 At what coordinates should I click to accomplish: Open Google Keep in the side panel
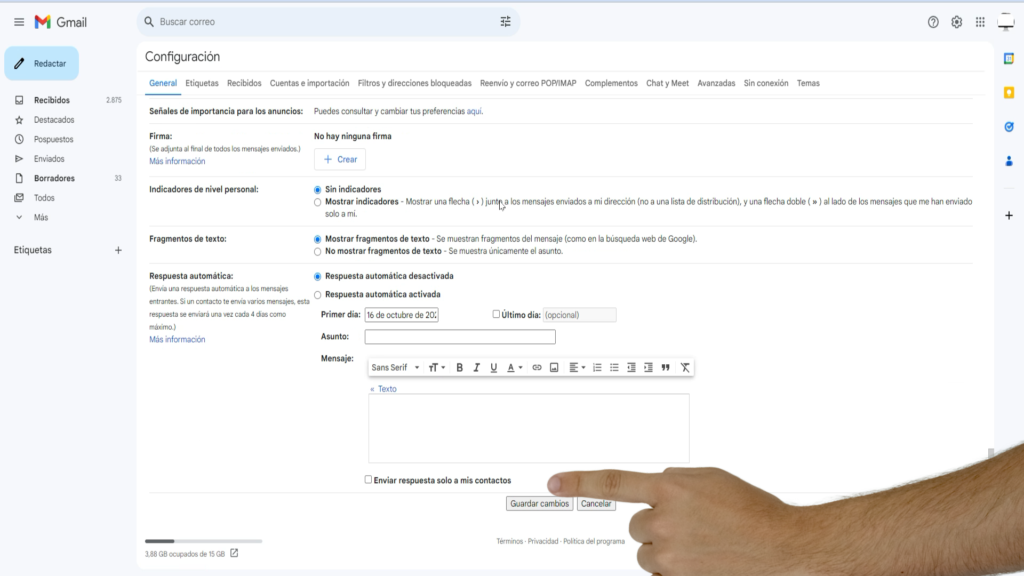click(1010, 93)
